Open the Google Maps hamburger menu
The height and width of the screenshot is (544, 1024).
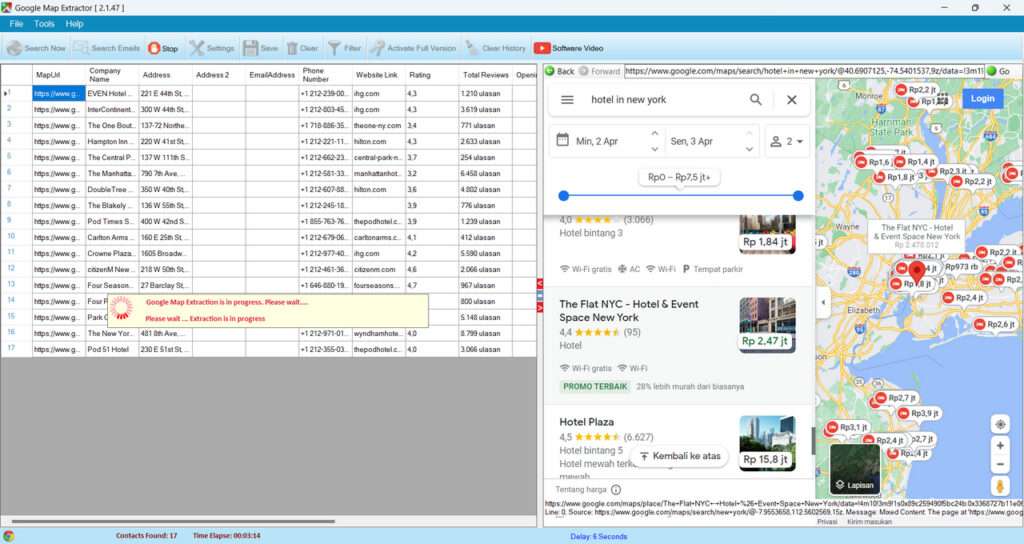567,100
